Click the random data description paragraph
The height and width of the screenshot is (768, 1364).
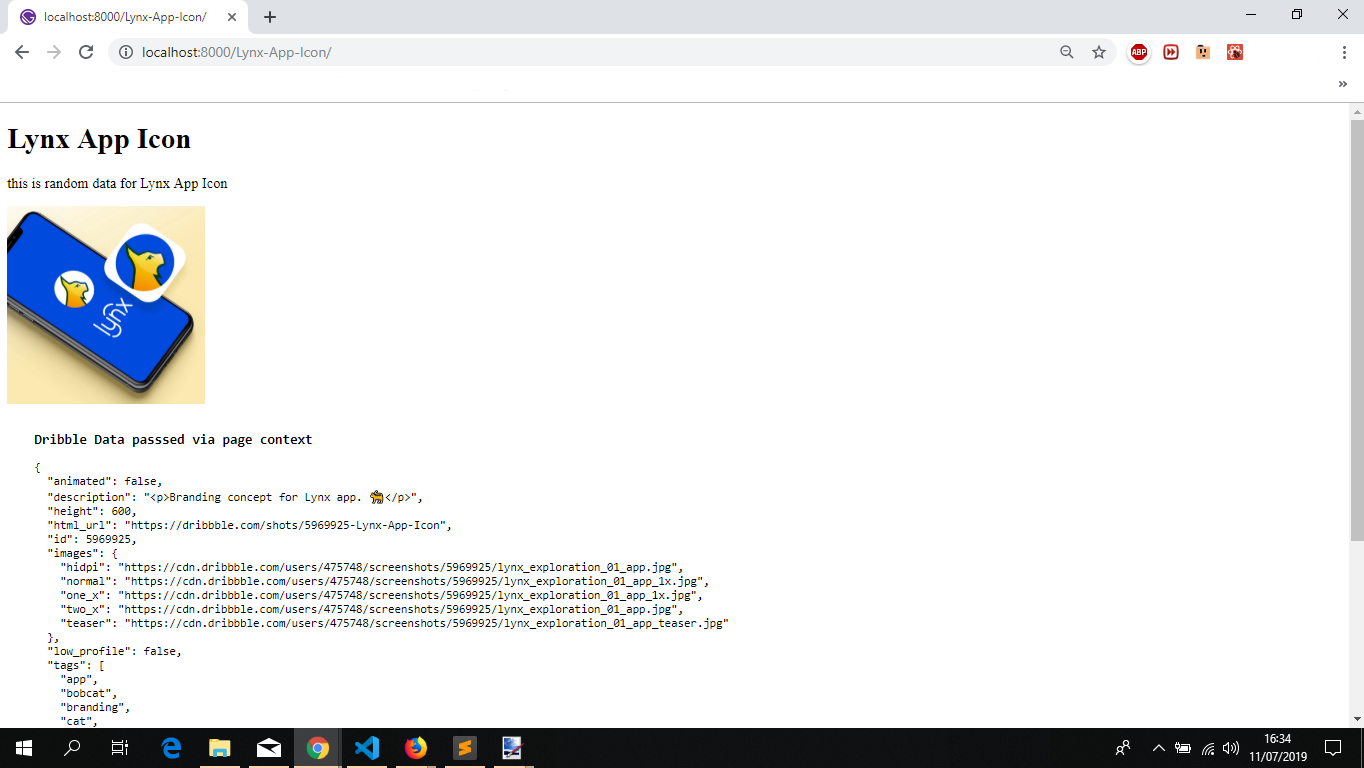117,184
